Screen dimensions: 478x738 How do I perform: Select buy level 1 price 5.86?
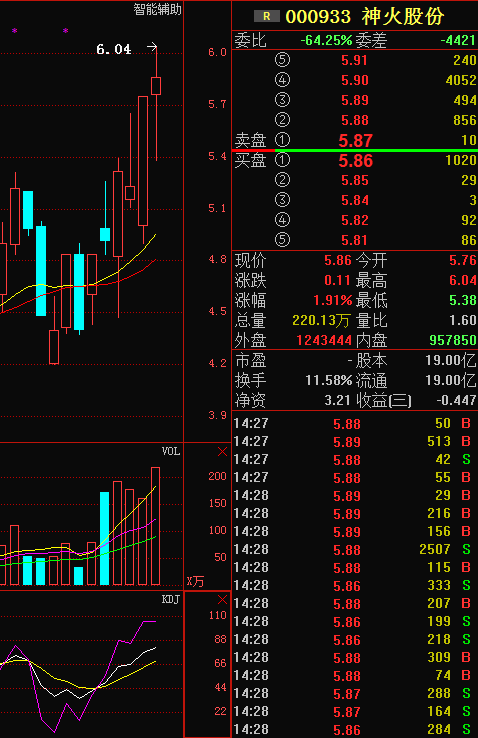point(356,160)
